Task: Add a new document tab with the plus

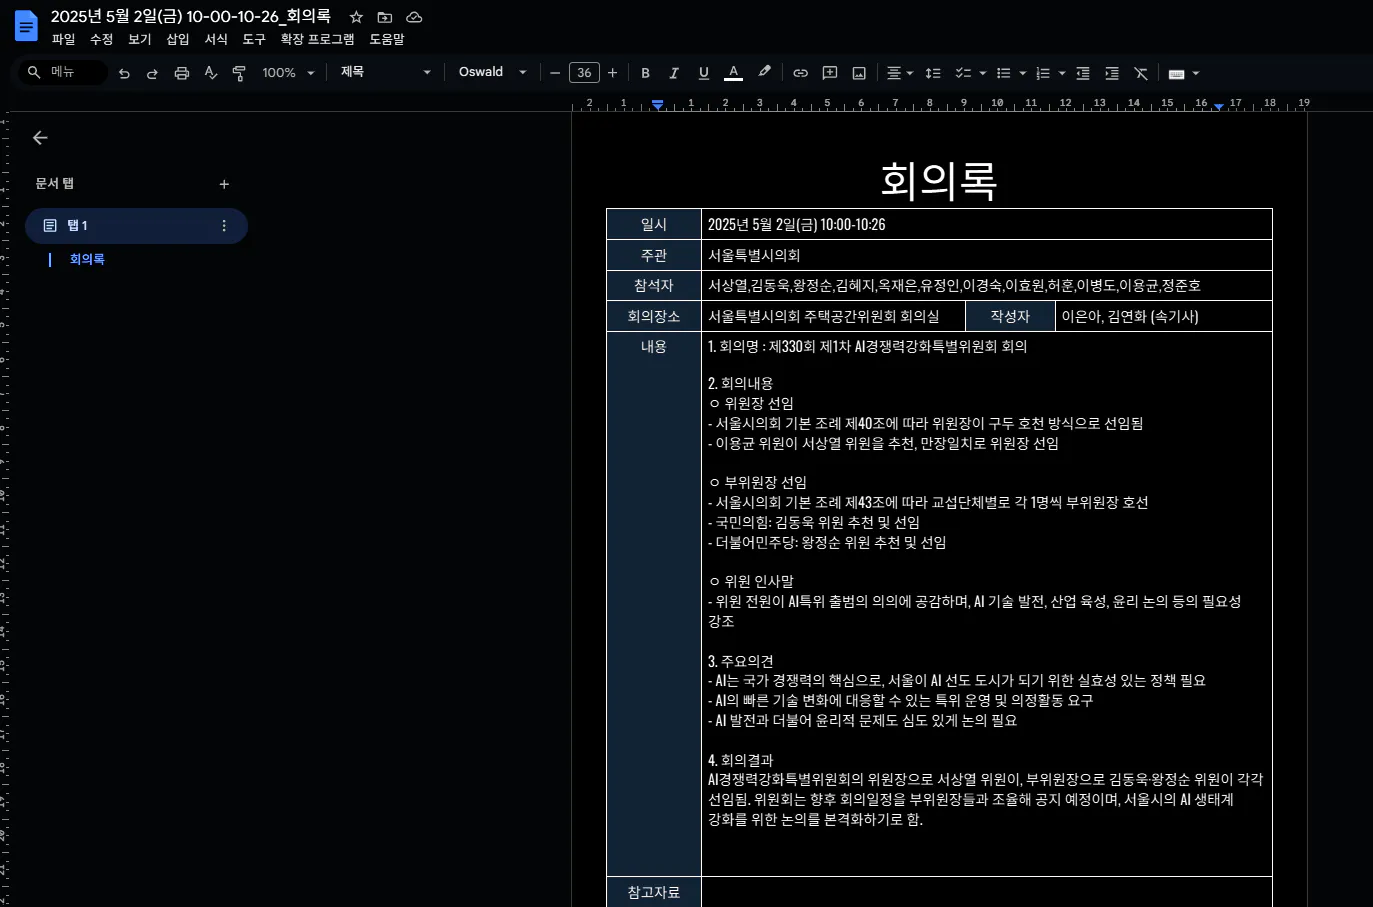Action: 224,184
